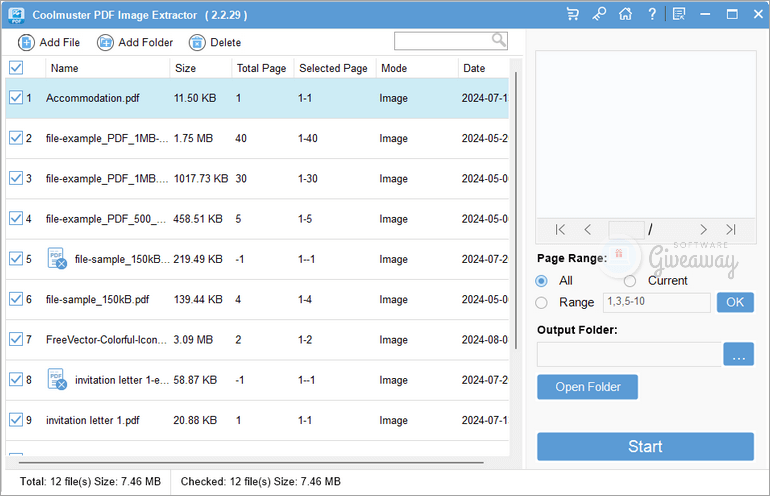Select the Current page range option
Viewport: 770px width, 496px height.
630,281
